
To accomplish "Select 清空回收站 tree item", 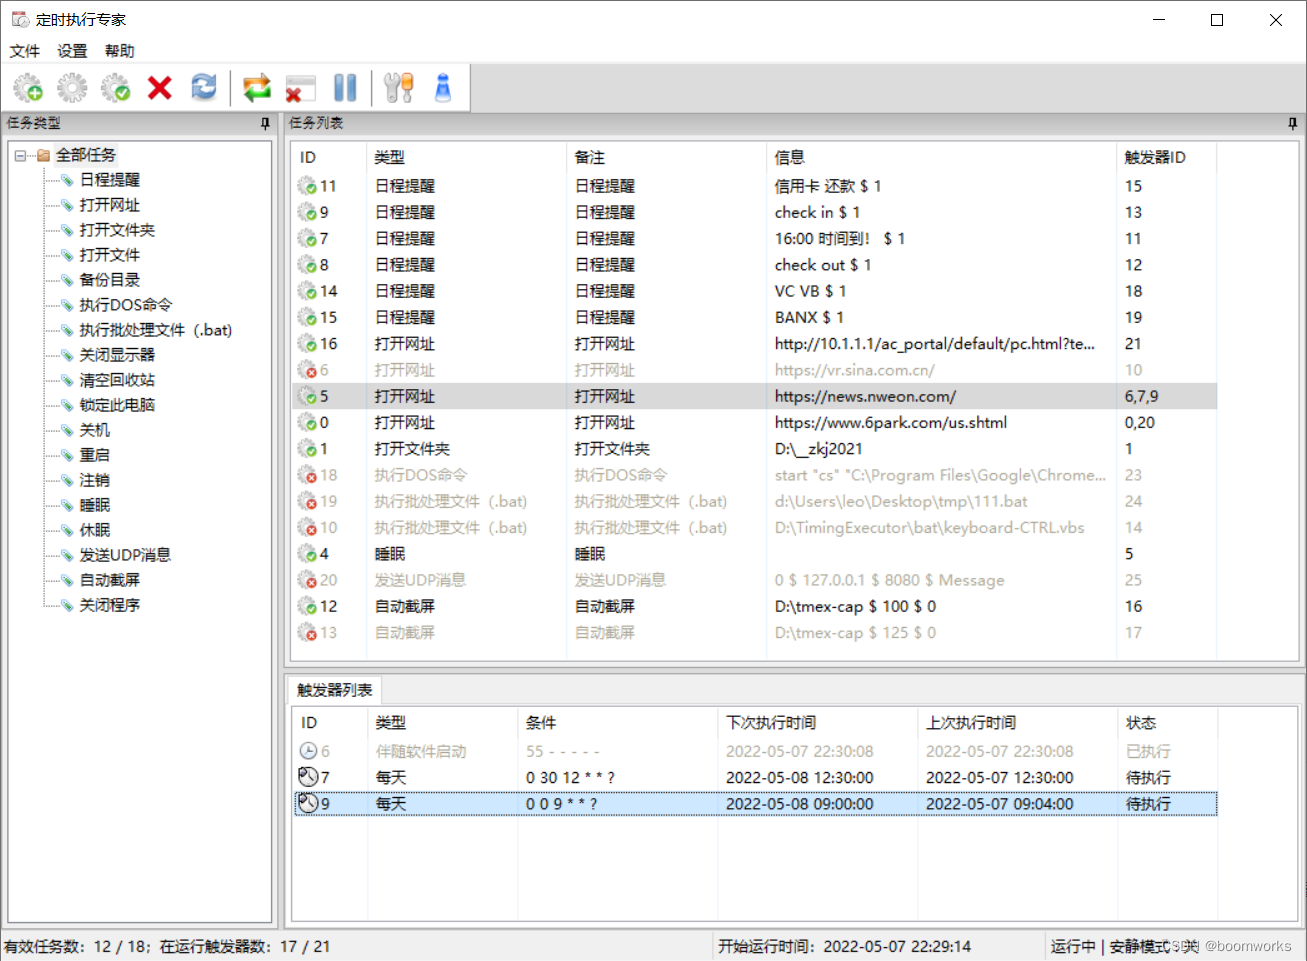I will [x=117, y=380].
